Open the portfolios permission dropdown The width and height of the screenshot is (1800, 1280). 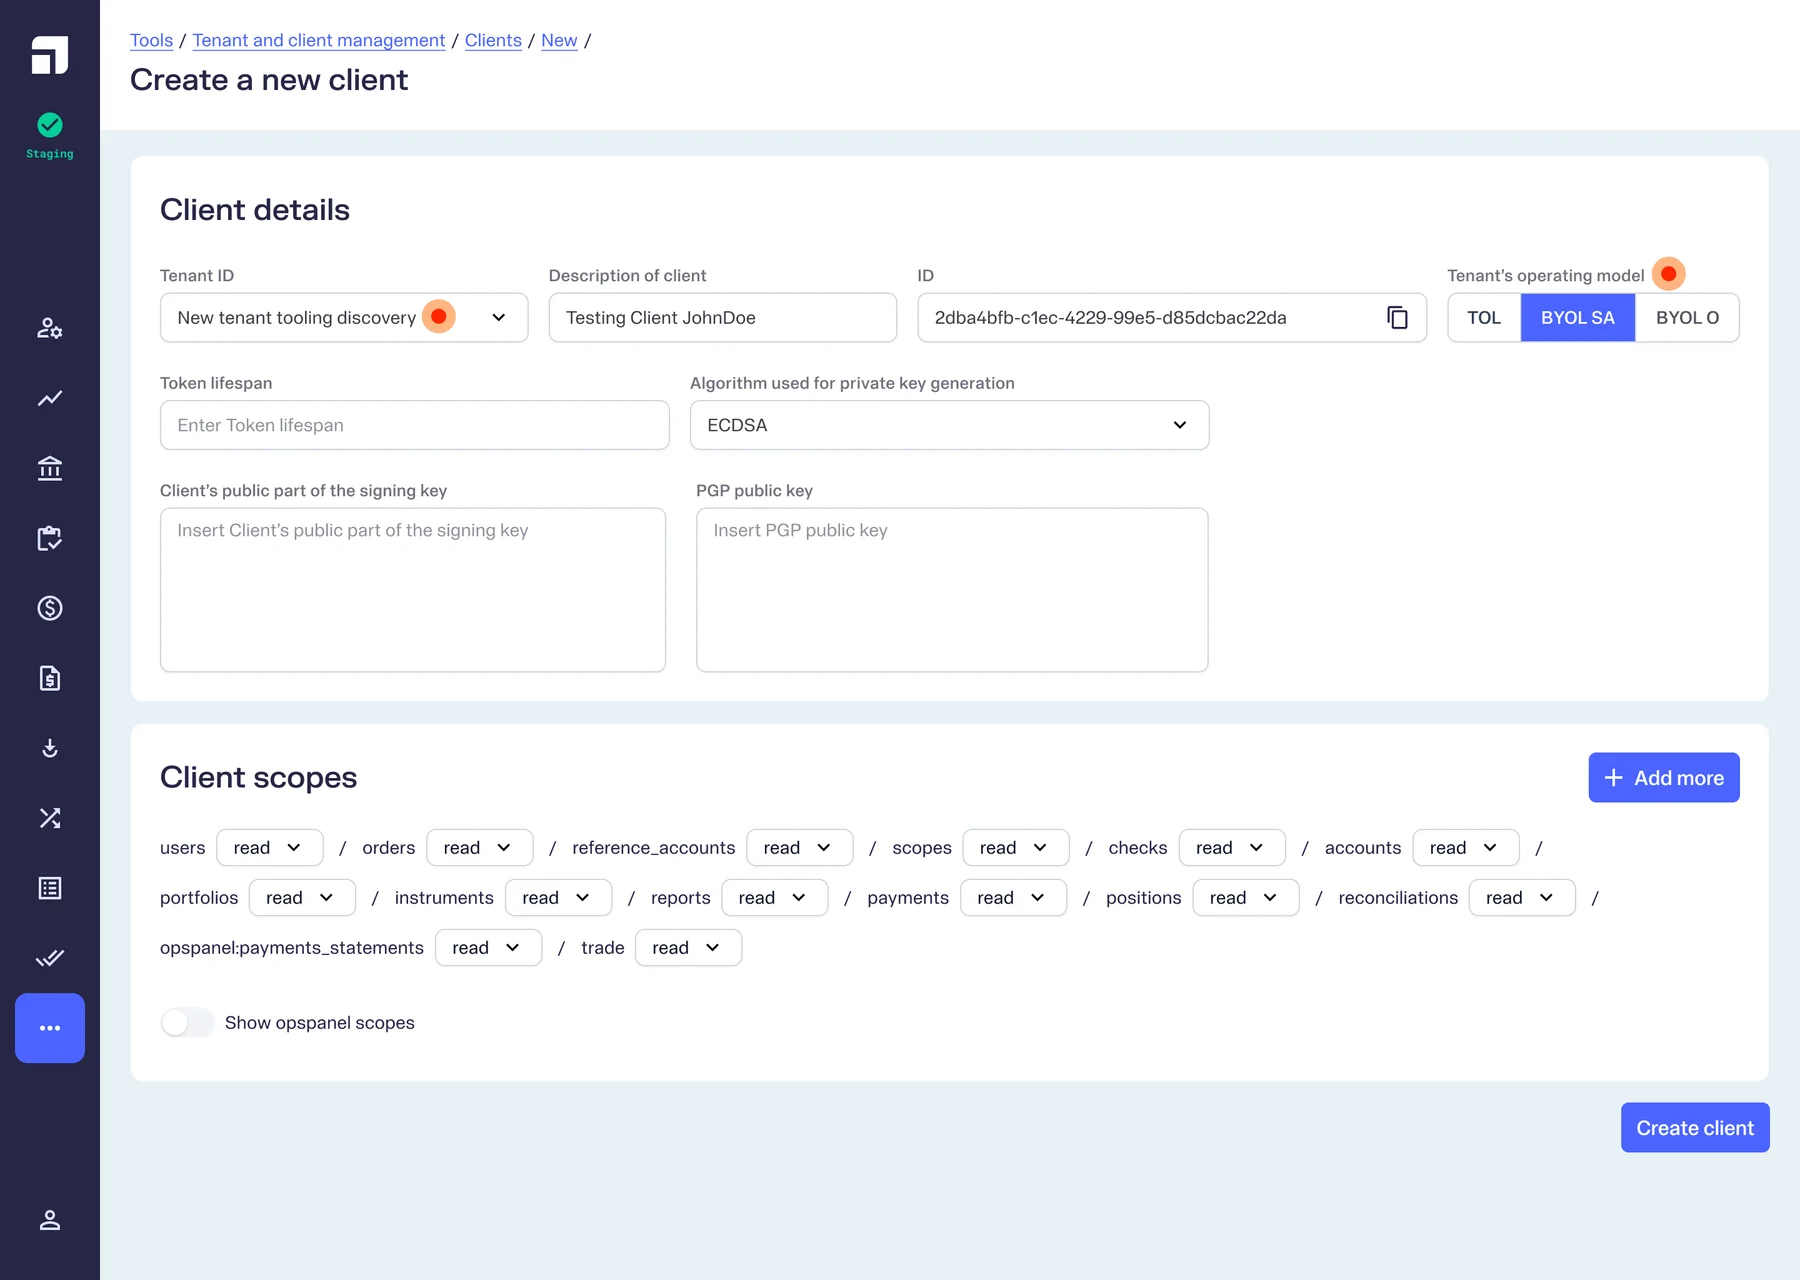click(302, 898)
